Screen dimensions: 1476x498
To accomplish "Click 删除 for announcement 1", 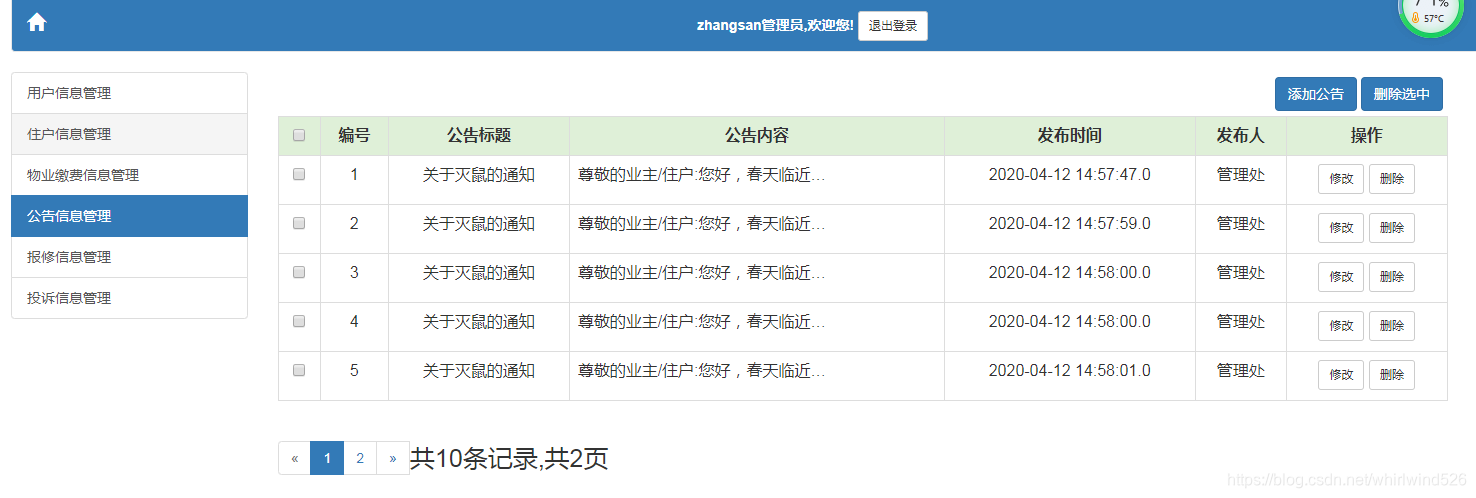I will click(1391, 179).
